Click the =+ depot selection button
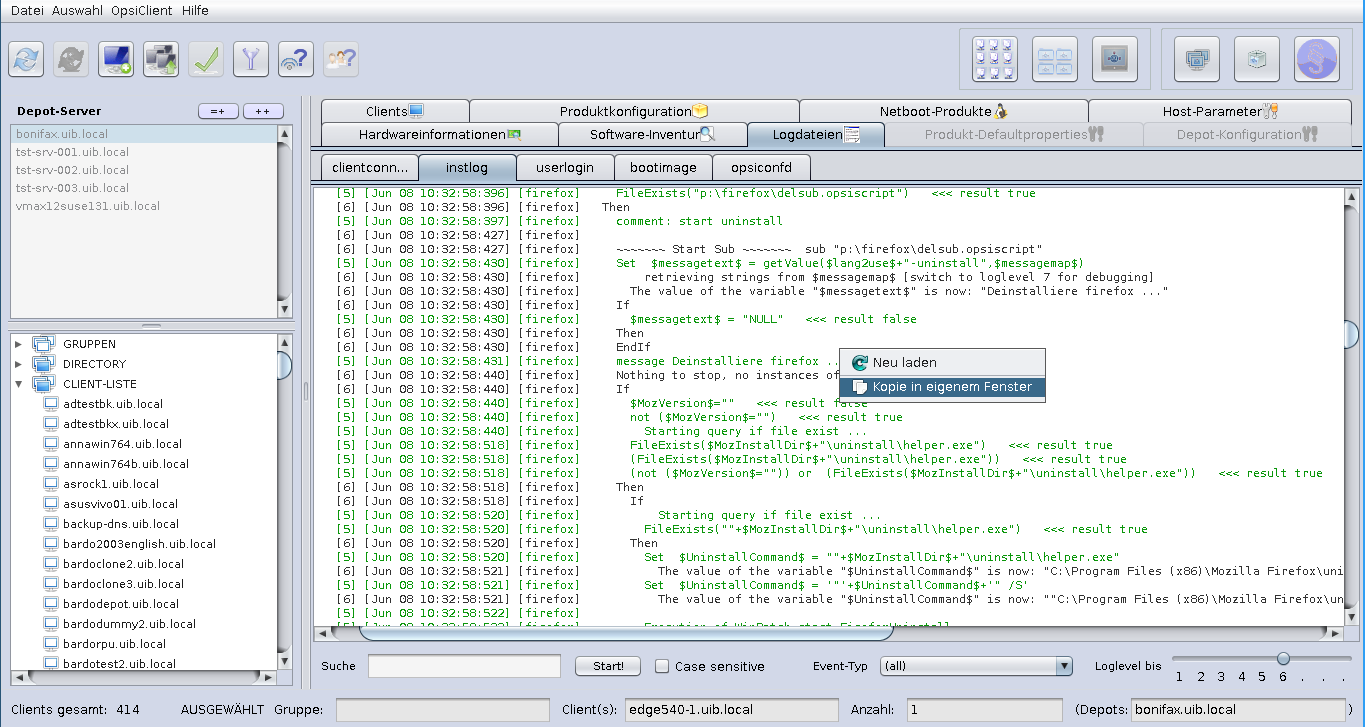The height and width of the screenshot is (727, 1365). coord(217,111)
